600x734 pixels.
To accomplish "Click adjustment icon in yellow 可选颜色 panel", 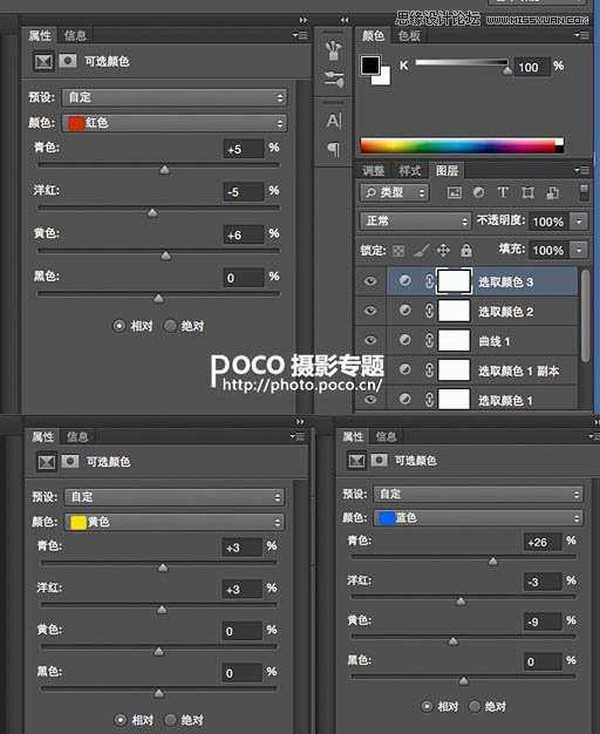I will click(x=46, y=462).
